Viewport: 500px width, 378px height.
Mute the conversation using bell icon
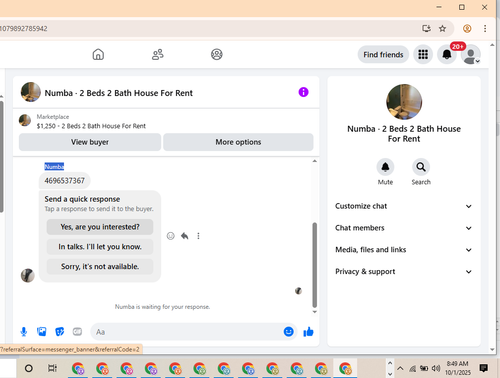385,167
